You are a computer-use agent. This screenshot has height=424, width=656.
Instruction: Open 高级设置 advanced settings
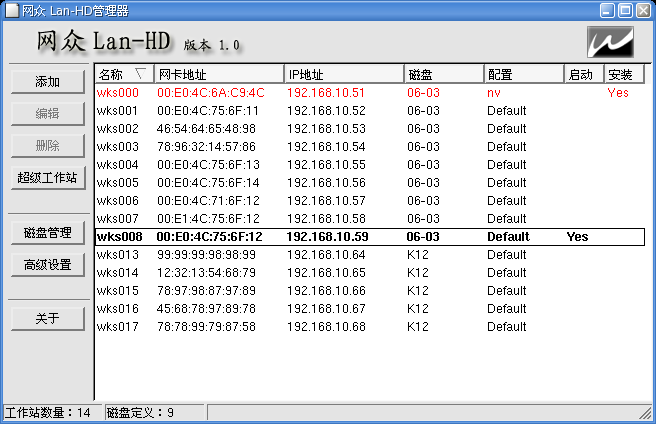click(x=48, y=265)
